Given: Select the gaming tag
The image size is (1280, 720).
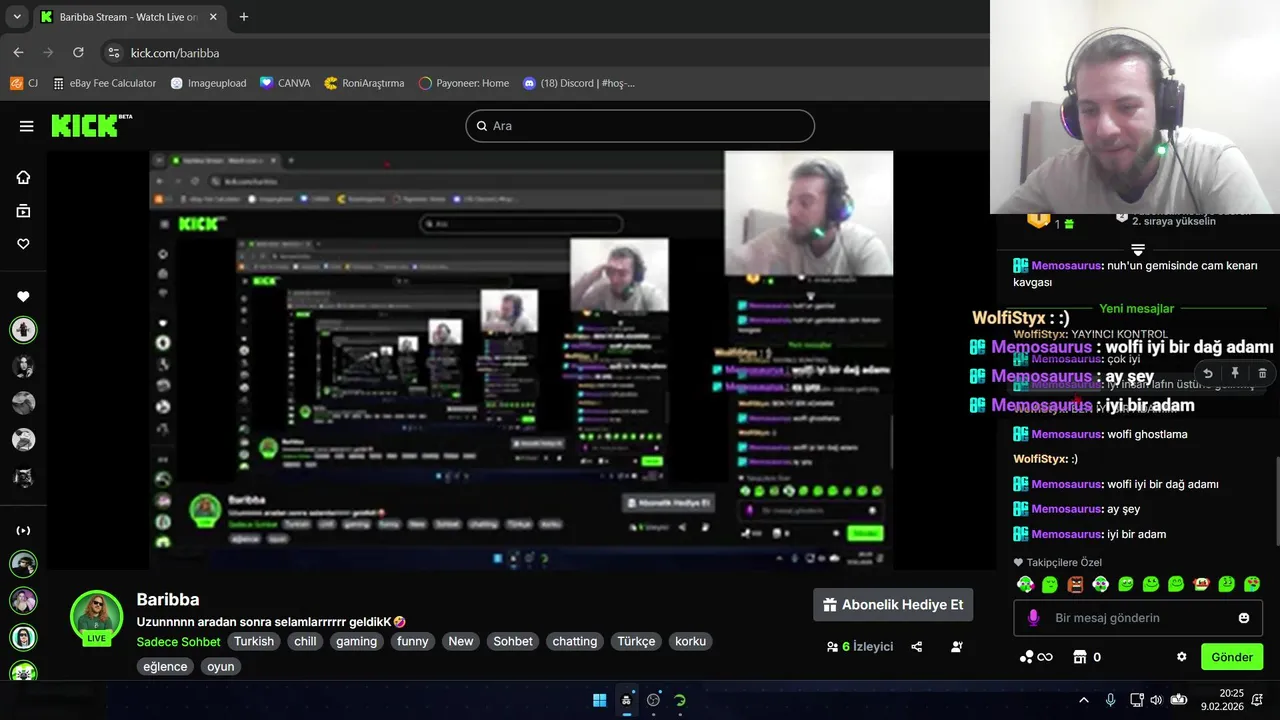Looking at the screenshot, I should [x=356, y=642].
